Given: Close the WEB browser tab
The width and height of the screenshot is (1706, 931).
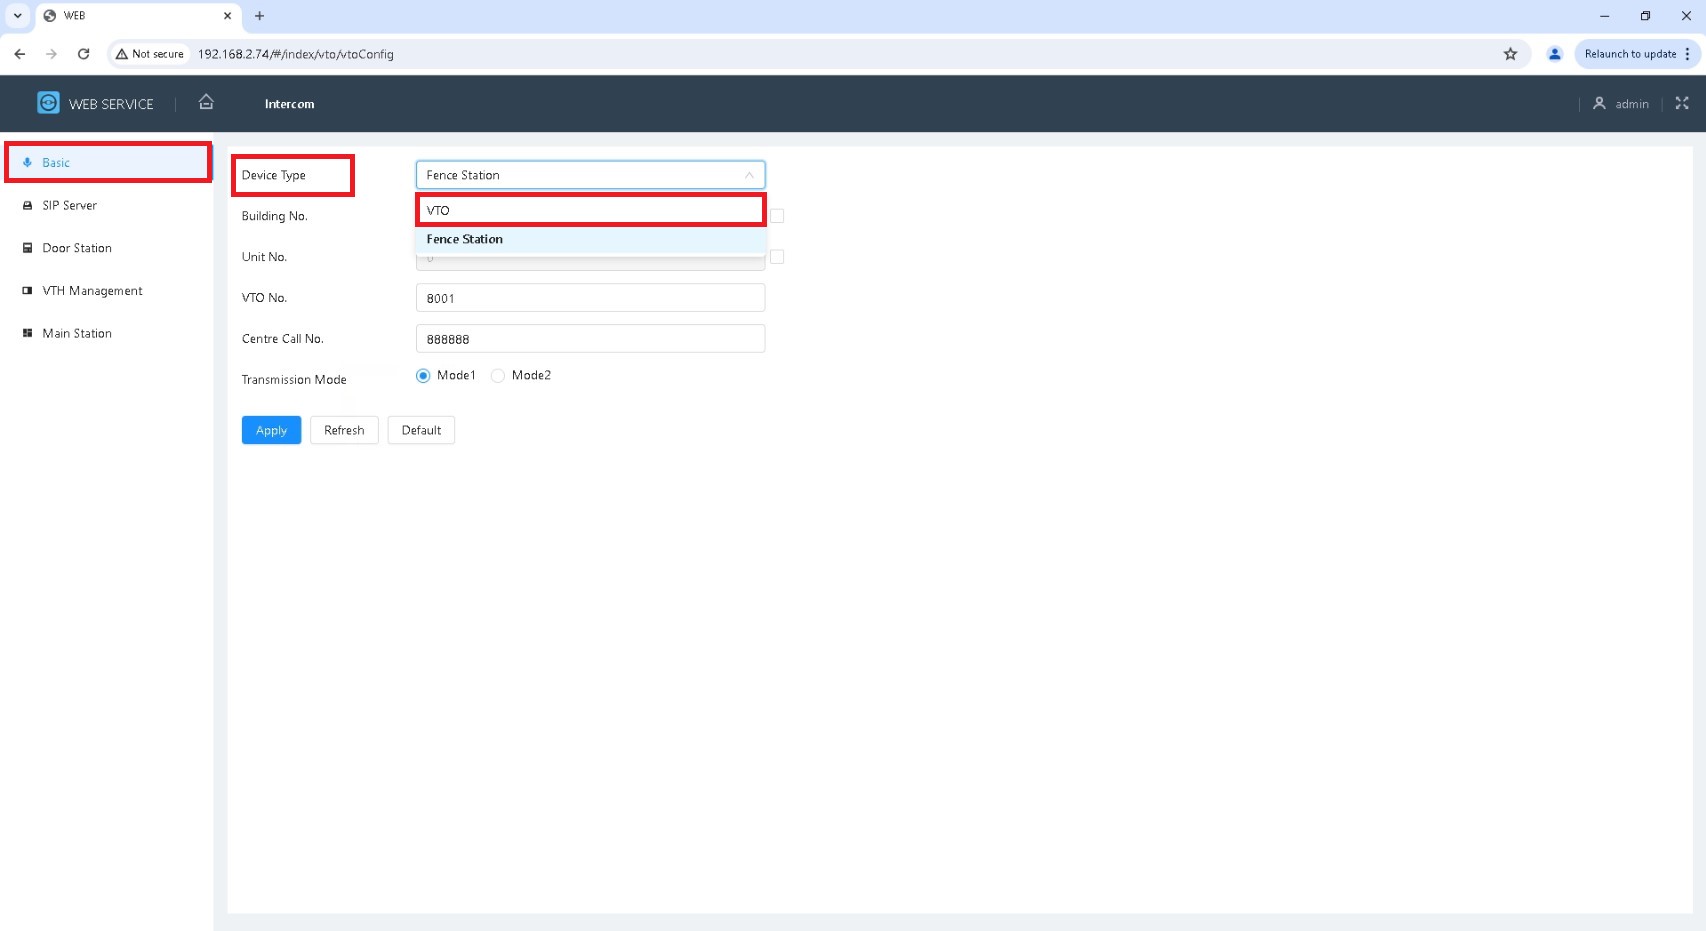Looking at the screenshot, I should pos(227,16).
